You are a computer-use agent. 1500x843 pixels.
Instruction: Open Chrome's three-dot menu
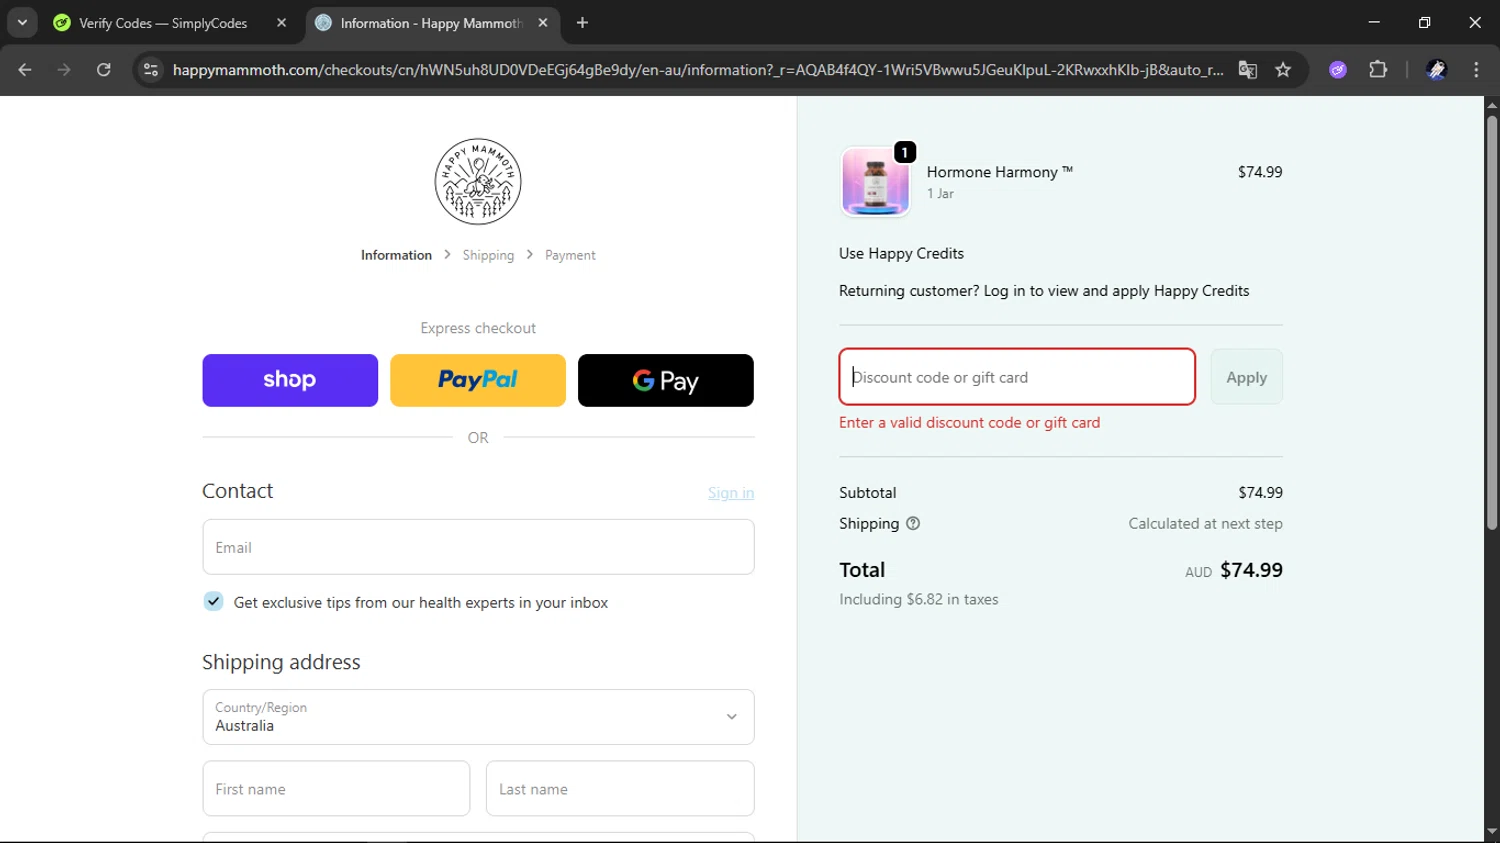1476,70
